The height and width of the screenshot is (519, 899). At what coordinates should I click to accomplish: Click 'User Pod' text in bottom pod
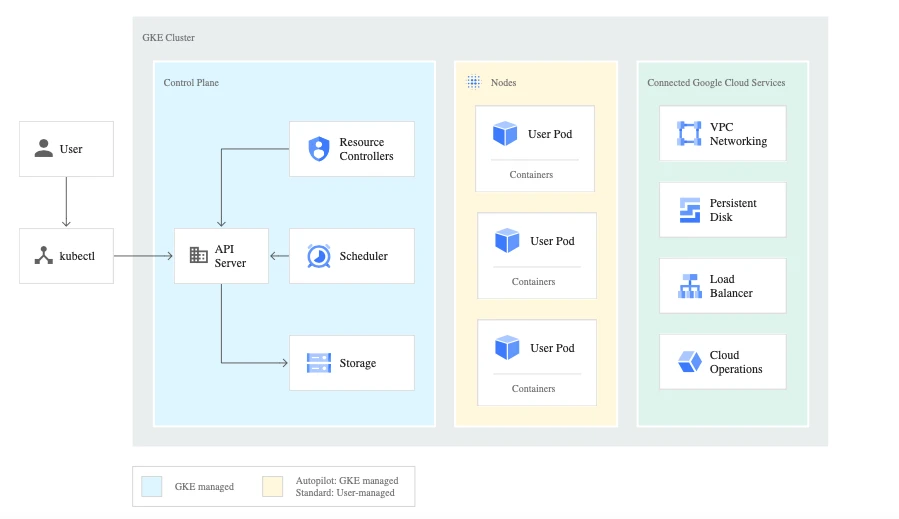point(552,348)
